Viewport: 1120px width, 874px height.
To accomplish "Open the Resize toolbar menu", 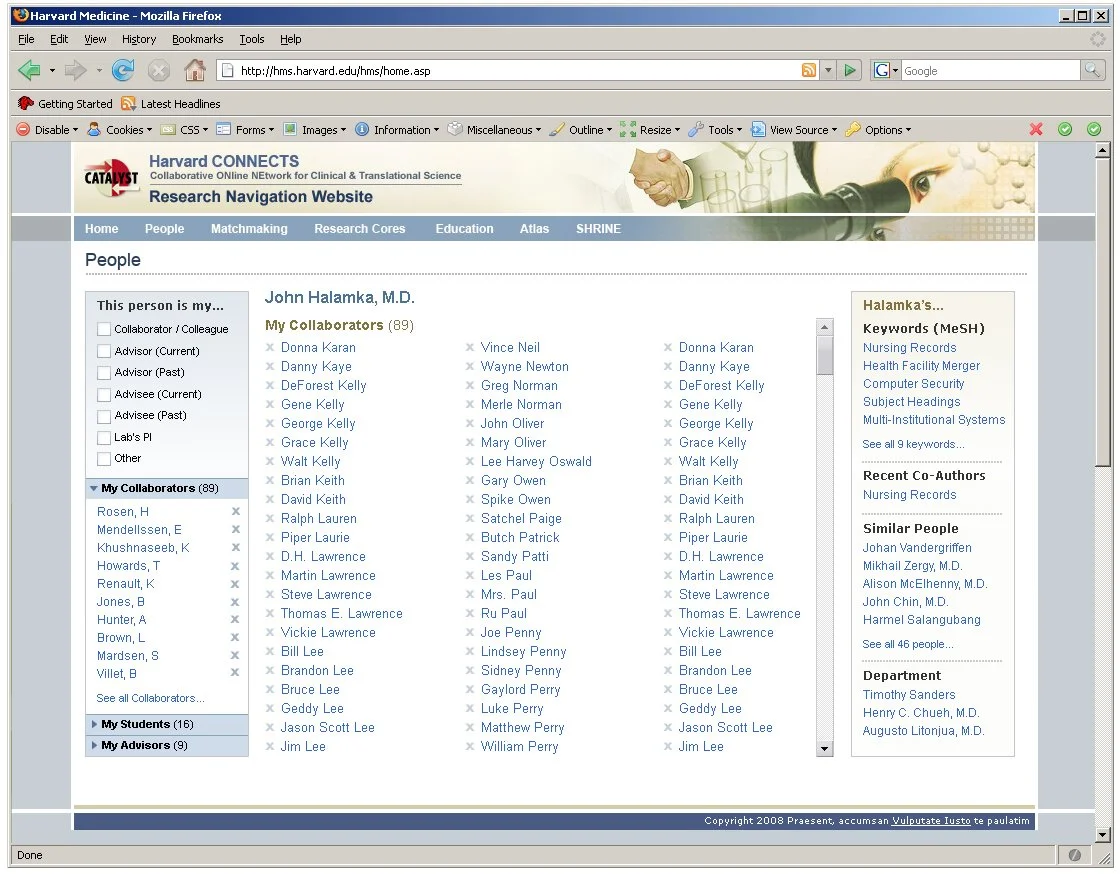I will click(650, 129).
